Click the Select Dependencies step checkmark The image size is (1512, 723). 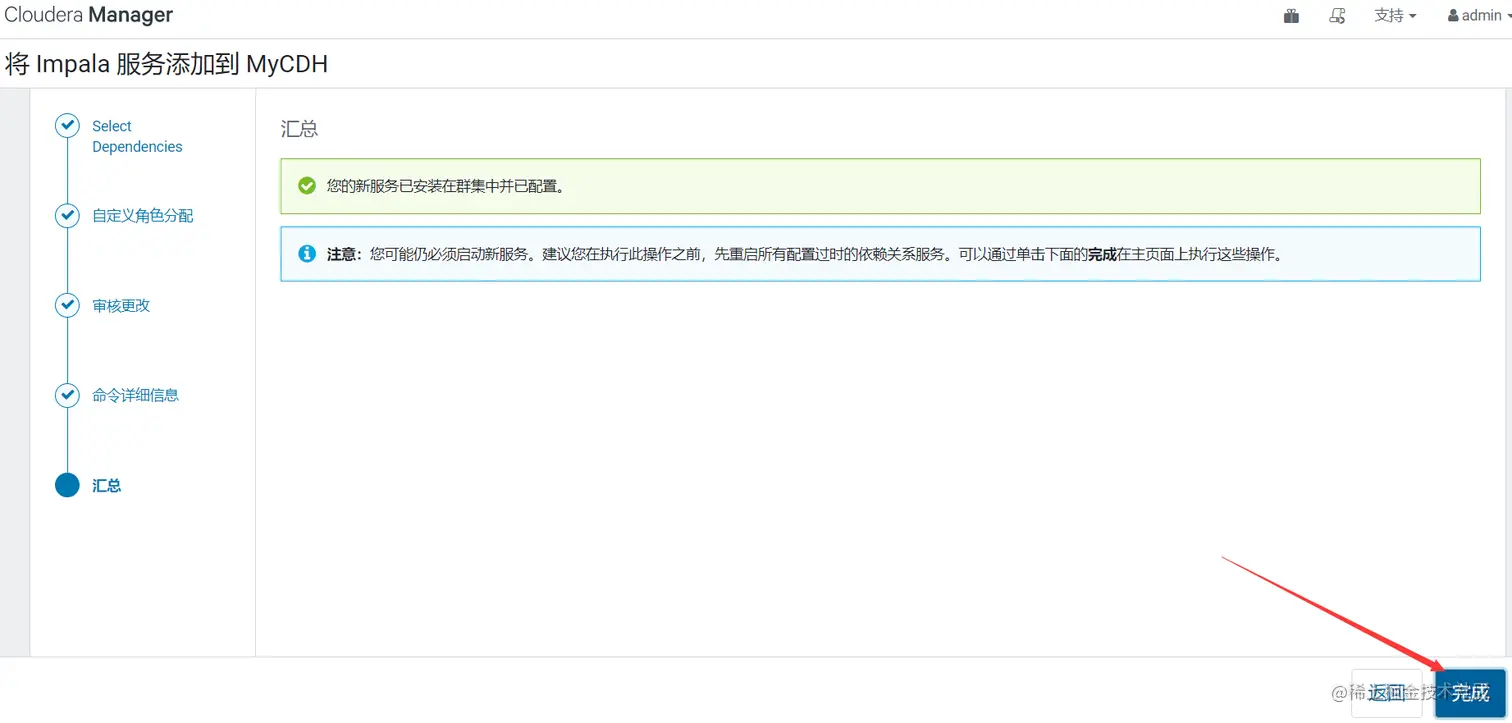[x=67, y=125]
